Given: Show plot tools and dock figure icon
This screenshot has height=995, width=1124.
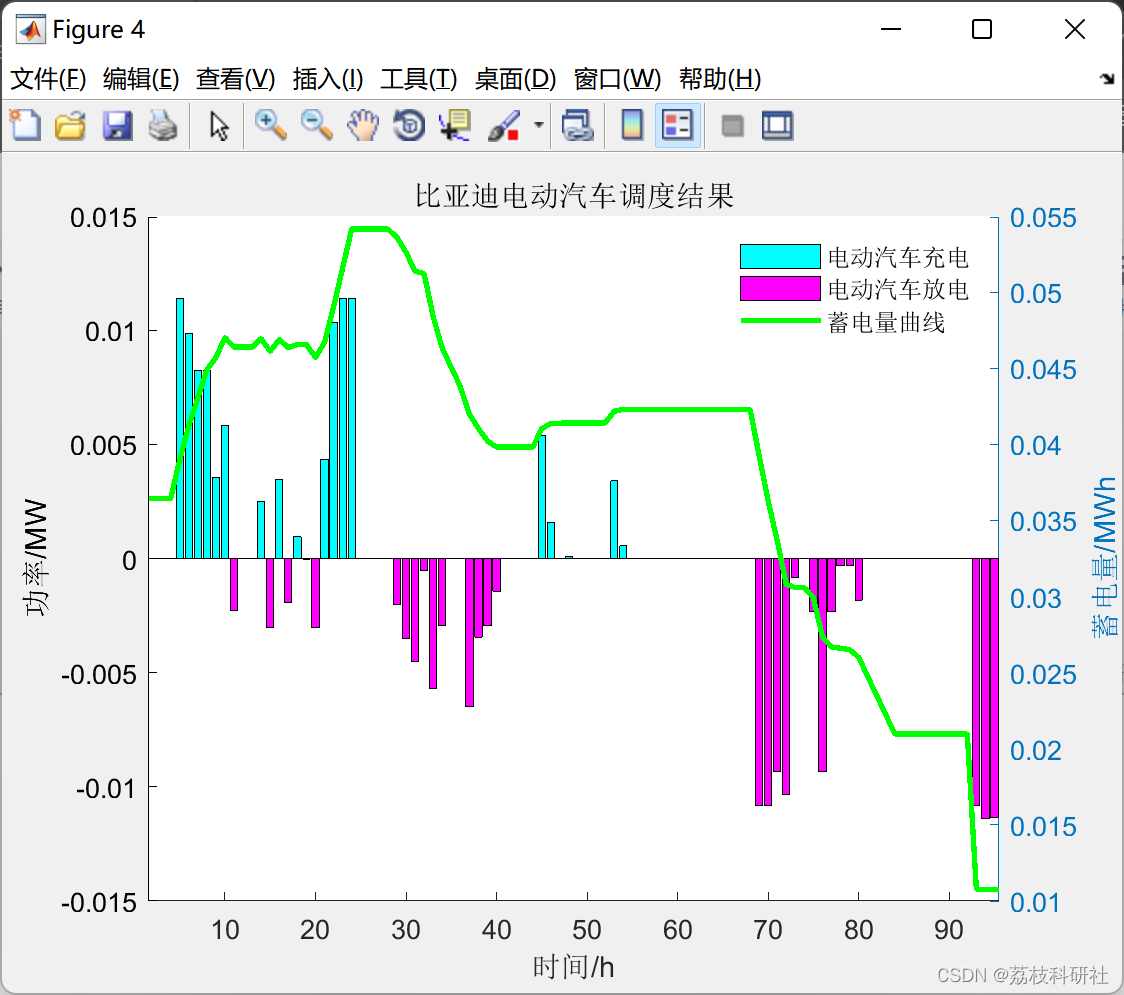Looking at the screenshot, I should coord(777,125).
